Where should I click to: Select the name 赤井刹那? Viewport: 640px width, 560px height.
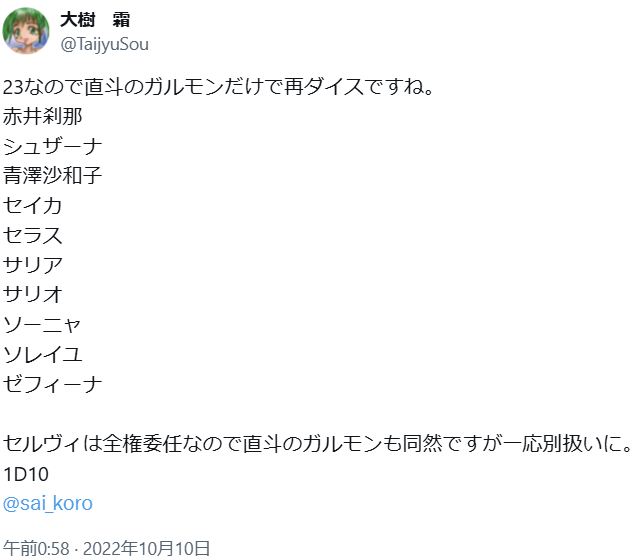pyautogui.click(x=42, y=116)
